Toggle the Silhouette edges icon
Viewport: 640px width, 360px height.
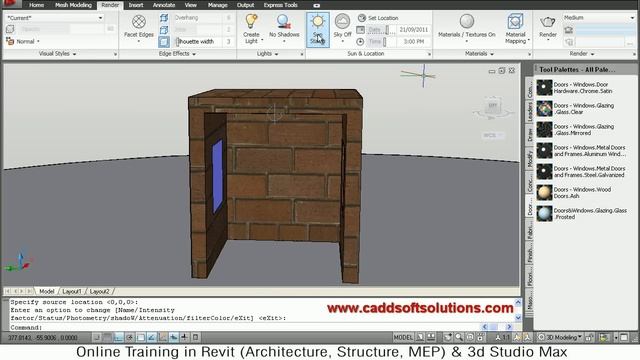pos(164,42)
